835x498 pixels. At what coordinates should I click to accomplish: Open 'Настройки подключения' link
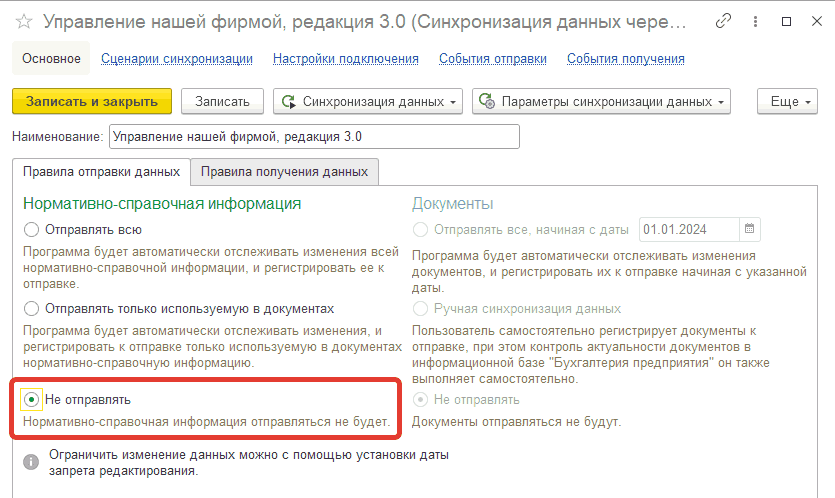click(346, 59)
